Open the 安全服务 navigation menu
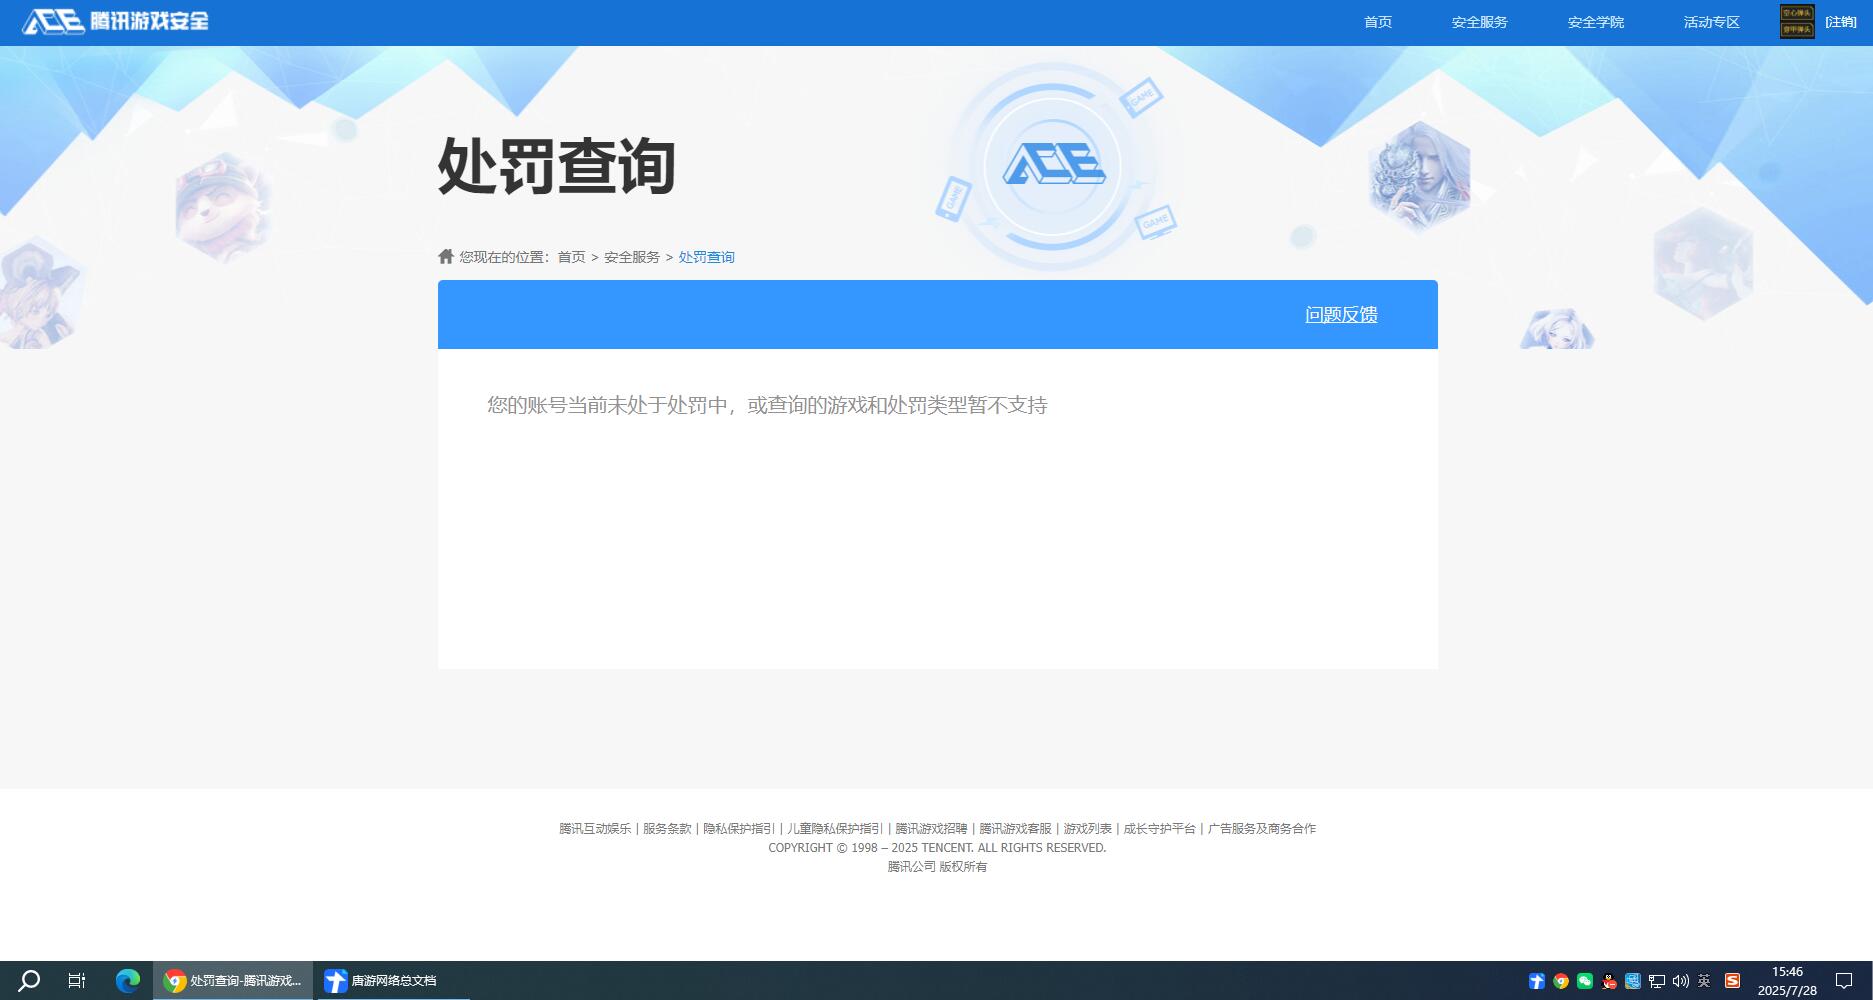This screenshot has height=1000, width=1873. [1479, 22]
